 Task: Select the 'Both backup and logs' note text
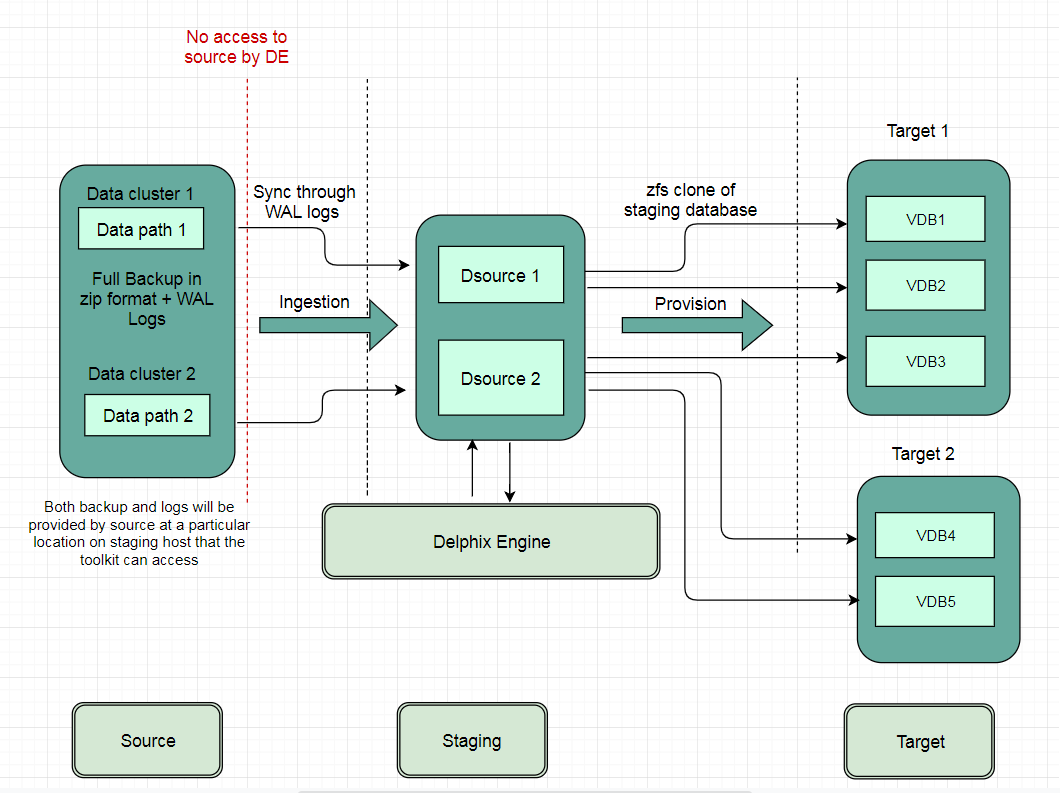coord(139,534)
